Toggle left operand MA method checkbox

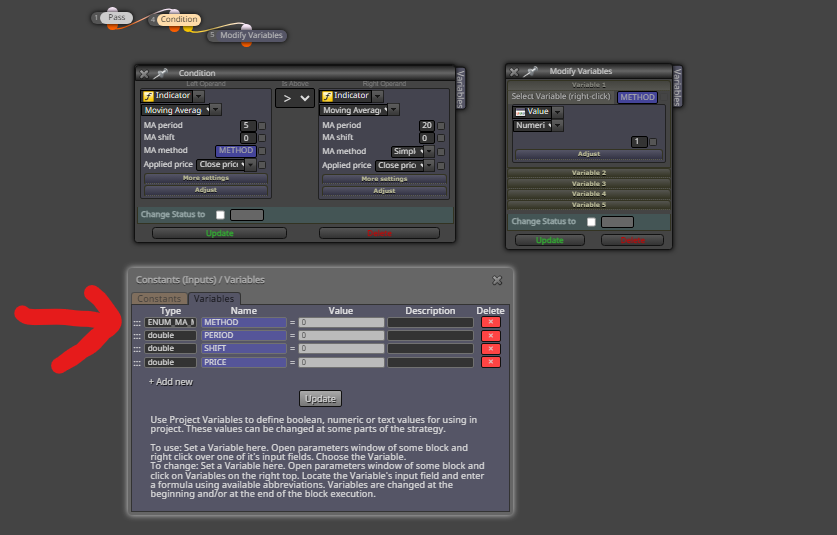click(x=262, y=151)
